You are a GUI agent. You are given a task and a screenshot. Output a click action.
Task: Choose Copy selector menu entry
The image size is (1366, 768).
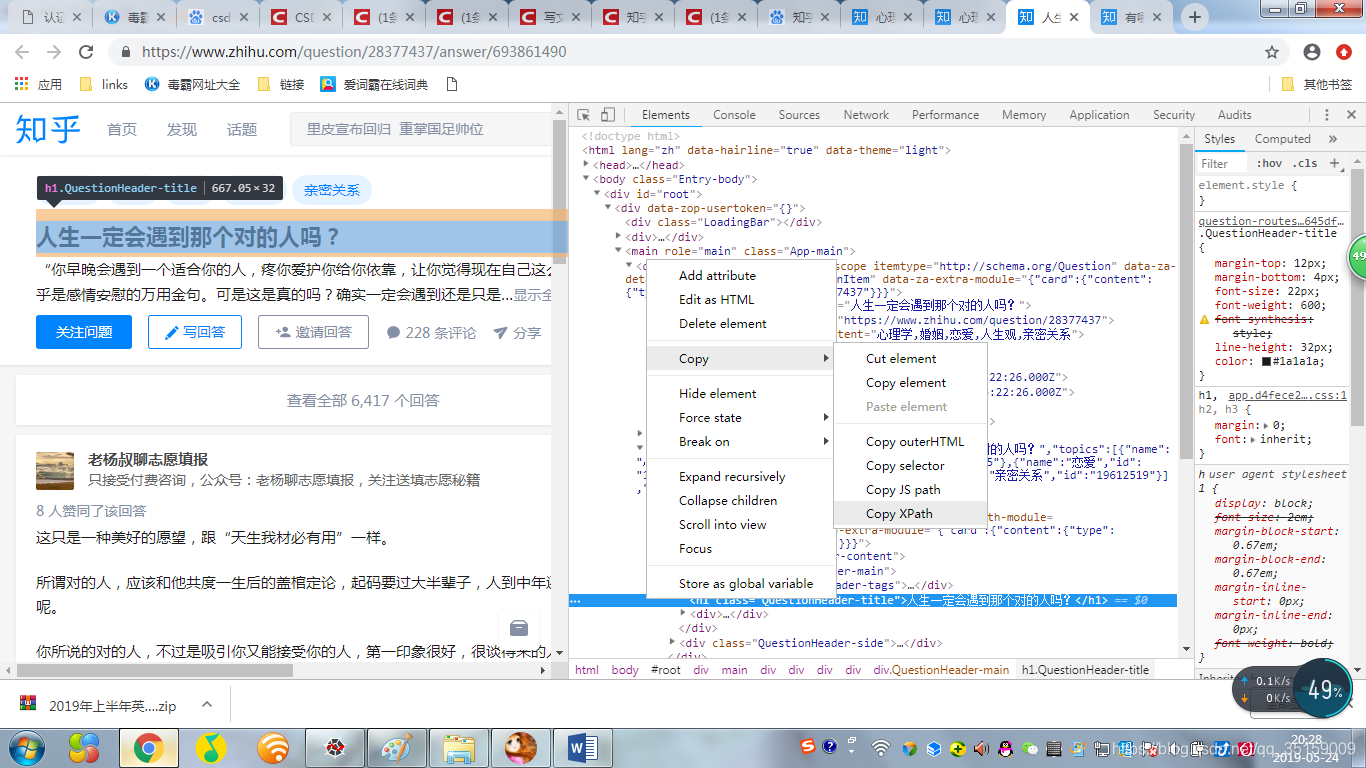click(911, 466)
